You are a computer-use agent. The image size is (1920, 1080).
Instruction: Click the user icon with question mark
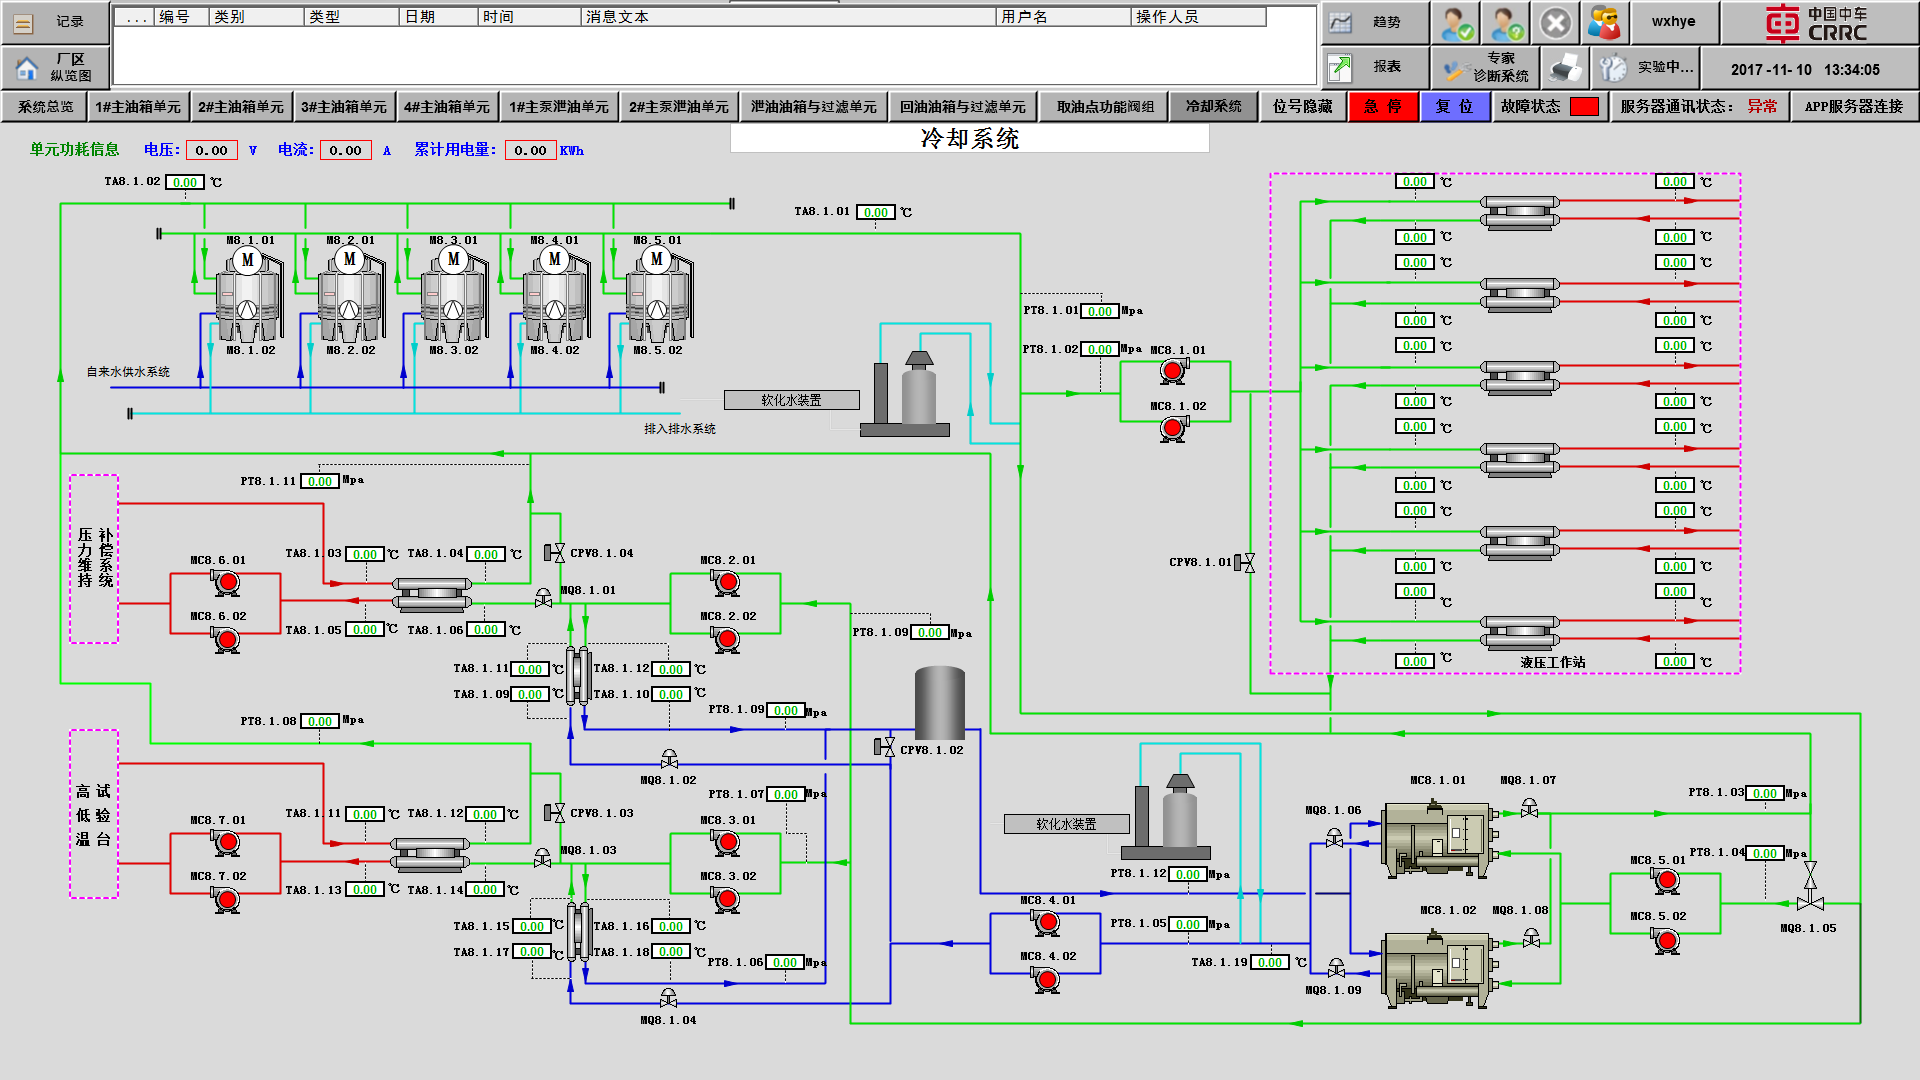(1504, 22)
